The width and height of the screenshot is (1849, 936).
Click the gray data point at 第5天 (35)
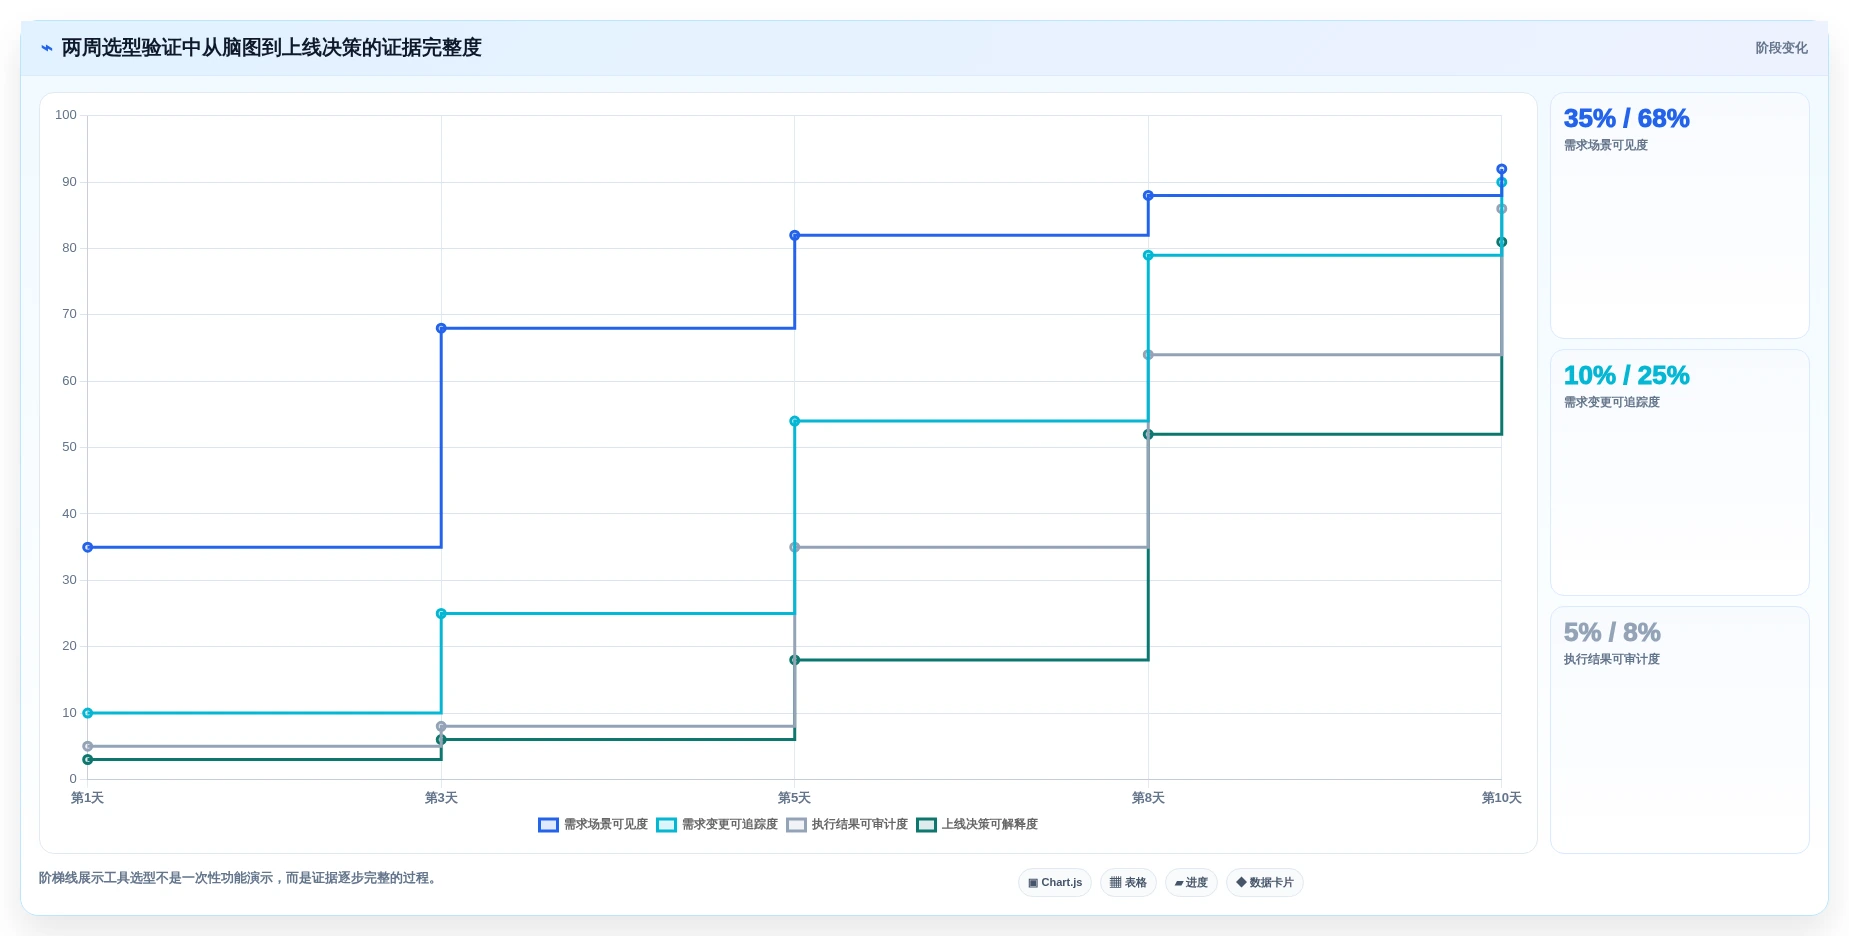(795, 547)
